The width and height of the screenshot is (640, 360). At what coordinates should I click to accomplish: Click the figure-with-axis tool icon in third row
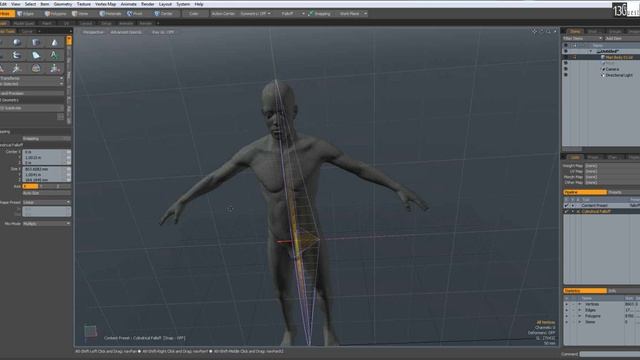pyautogui.click(x=54, y=68)
